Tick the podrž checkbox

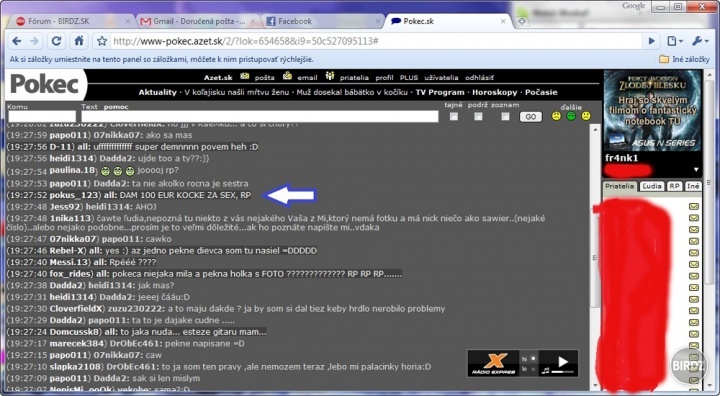tap(478, 116)
